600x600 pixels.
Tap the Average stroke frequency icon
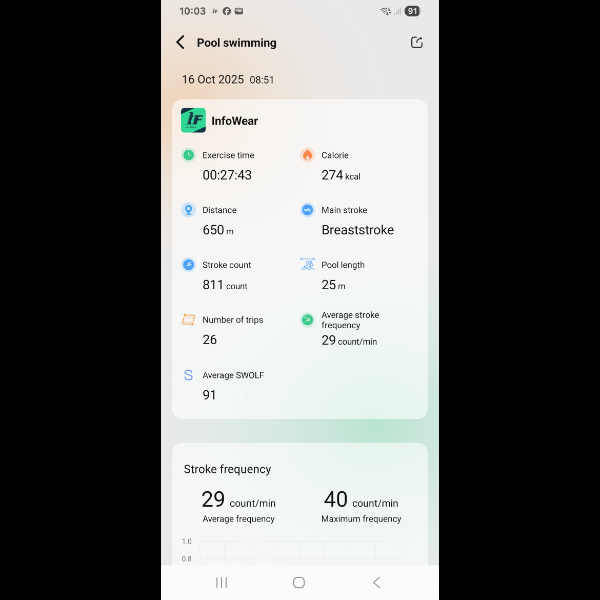coord(307,320)
